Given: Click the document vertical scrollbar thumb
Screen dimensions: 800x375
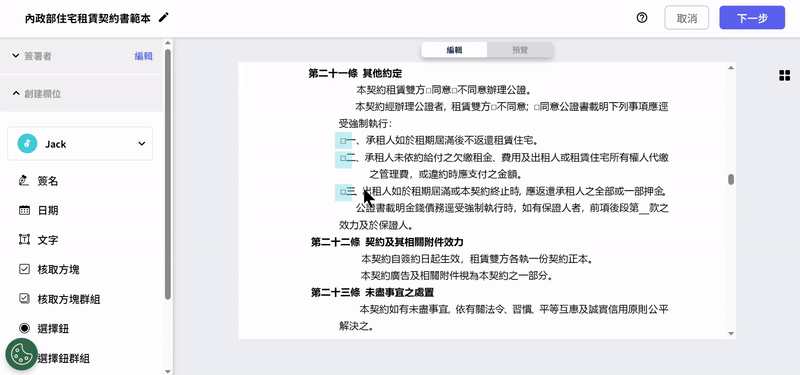Looking at the screenshot, I should click(731, 180).
